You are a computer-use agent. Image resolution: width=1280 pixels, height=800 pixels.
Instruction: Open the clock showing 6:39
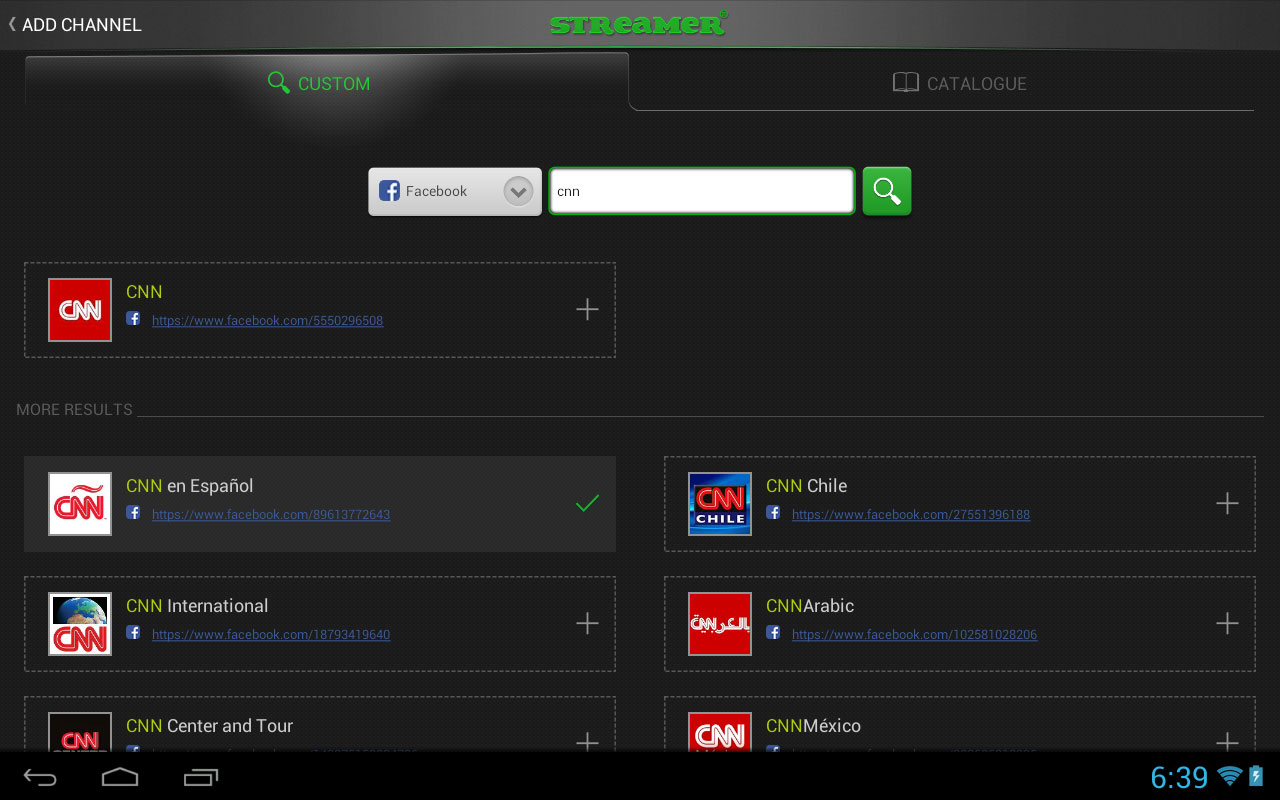(1179, 777)
